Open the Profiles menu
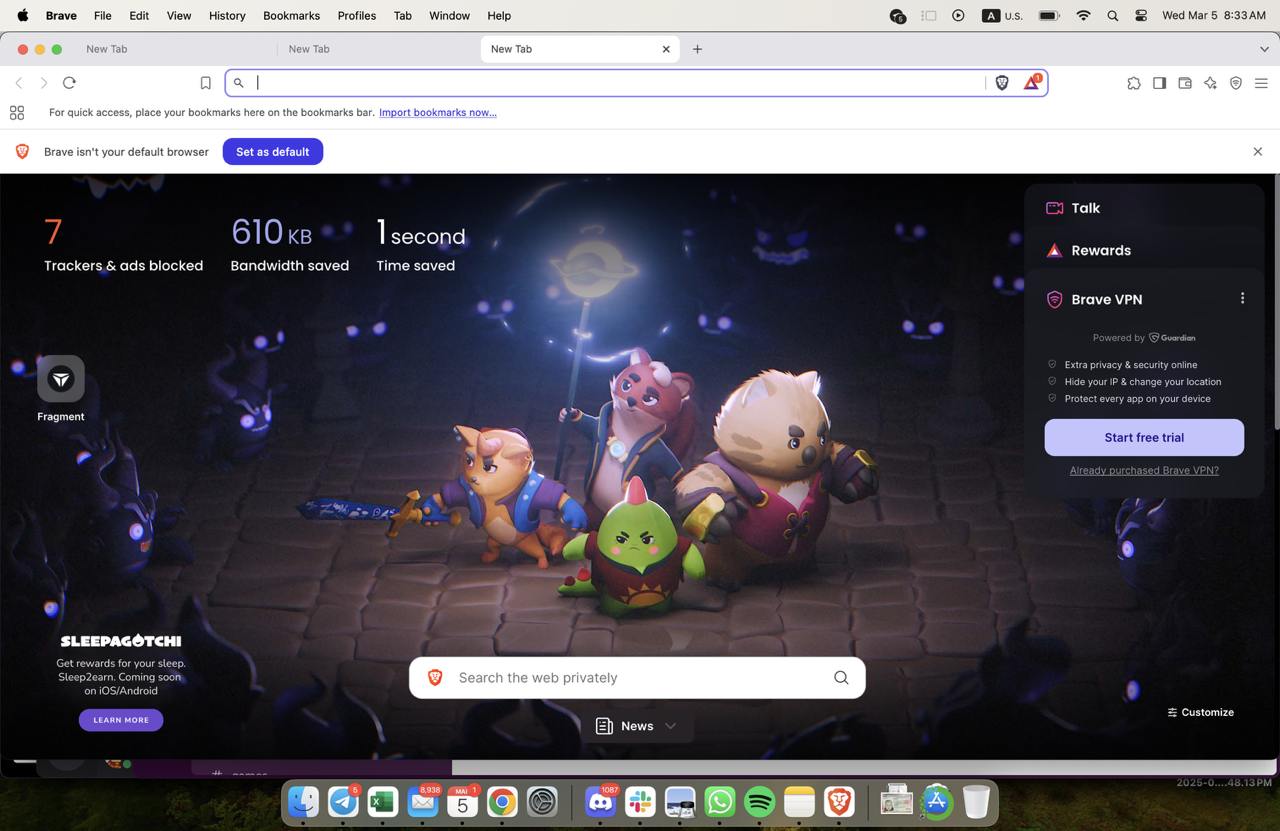This screenshot has height=831, width=1280. pos(356,15)
